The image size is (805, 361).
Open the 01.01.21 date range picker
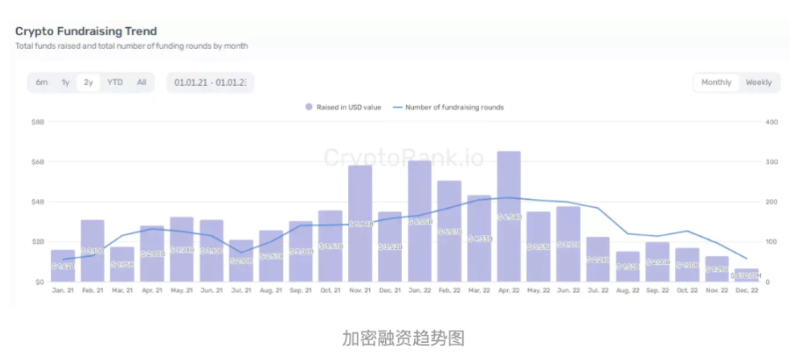[x=210, y=83]
